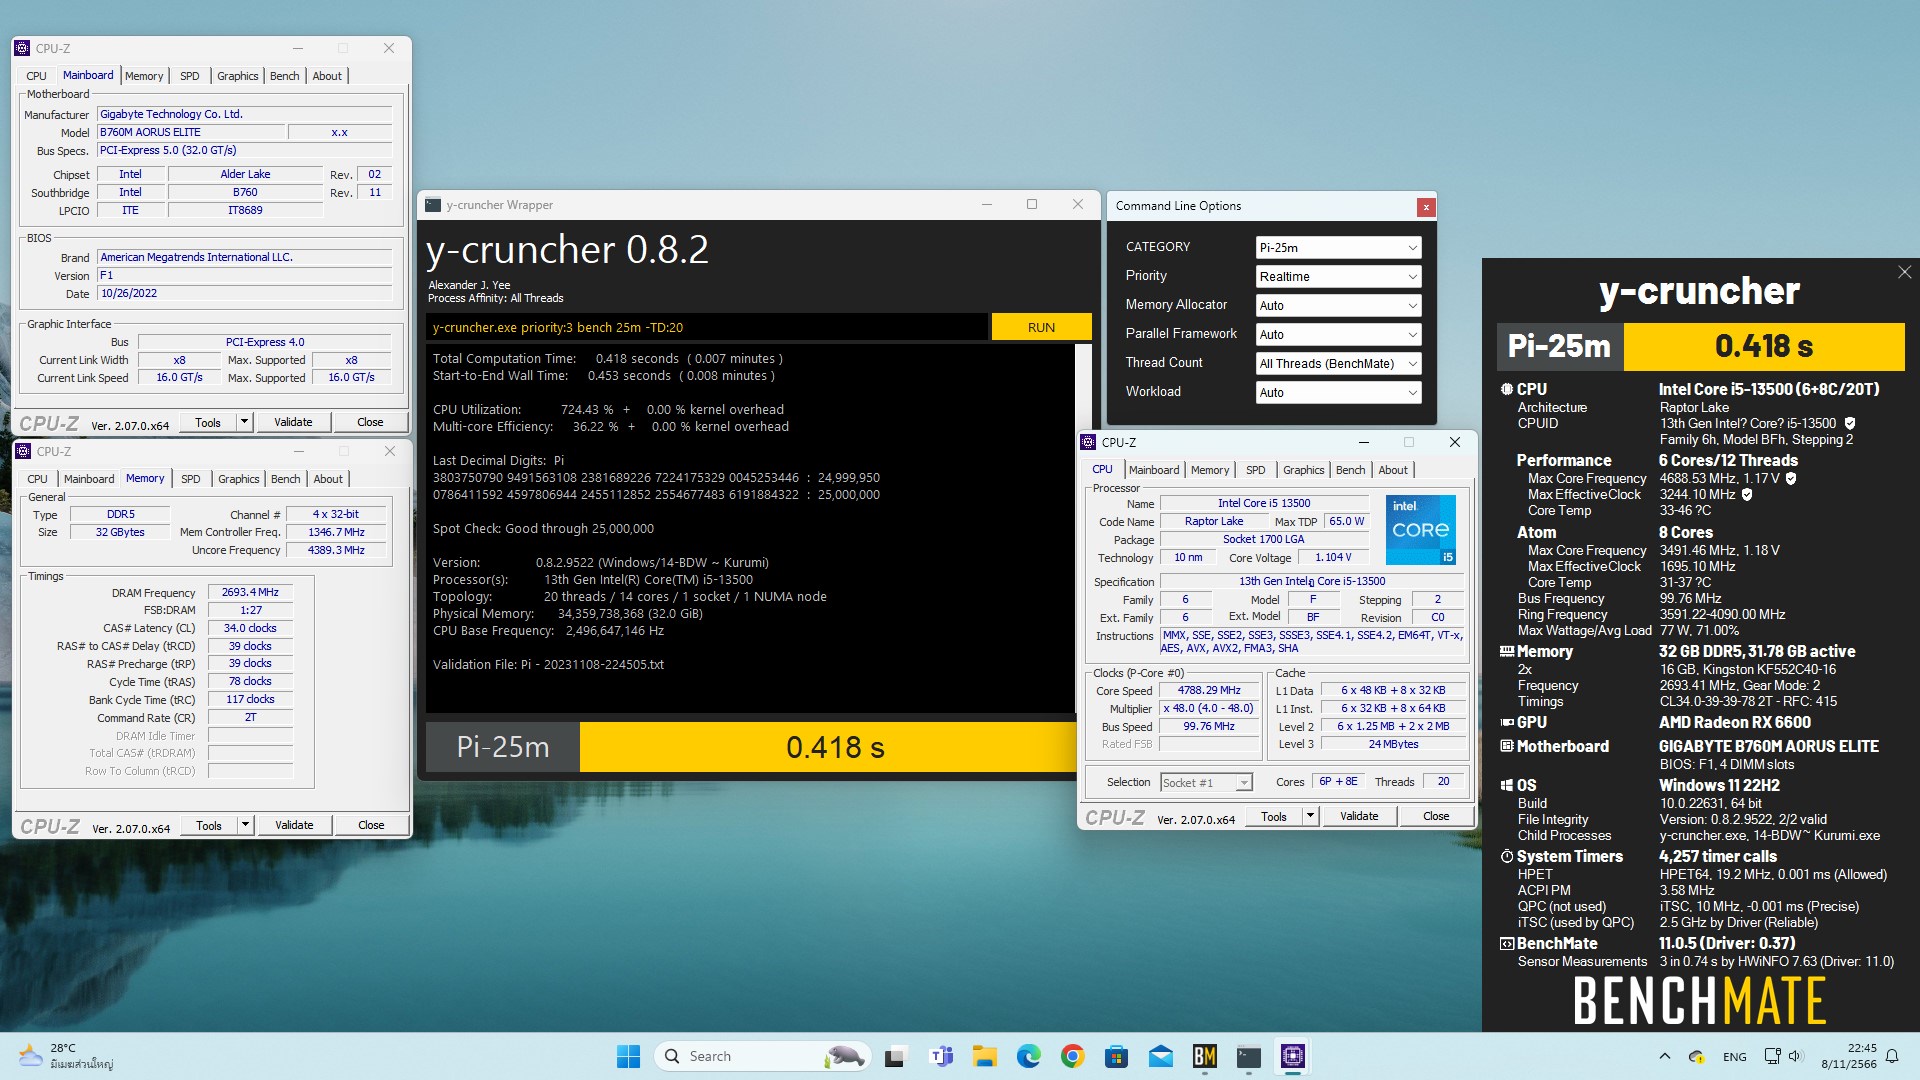Click the Intel Core i5 logo
The image size is (1920, 1080).
tap(1421, 529)
